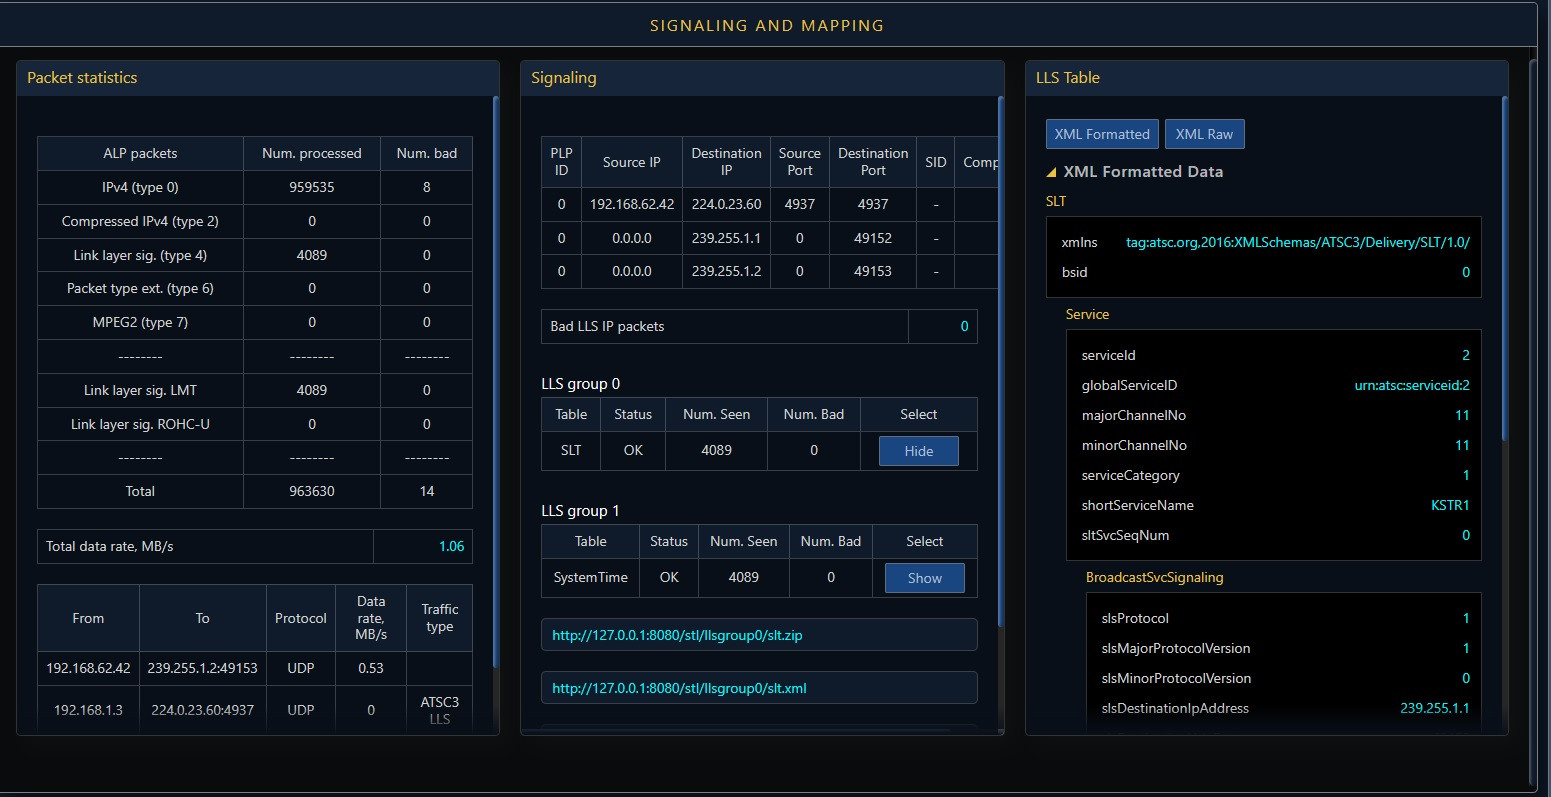Switch to XML Raw view

pyautogui.click(x=1204, y=134)
